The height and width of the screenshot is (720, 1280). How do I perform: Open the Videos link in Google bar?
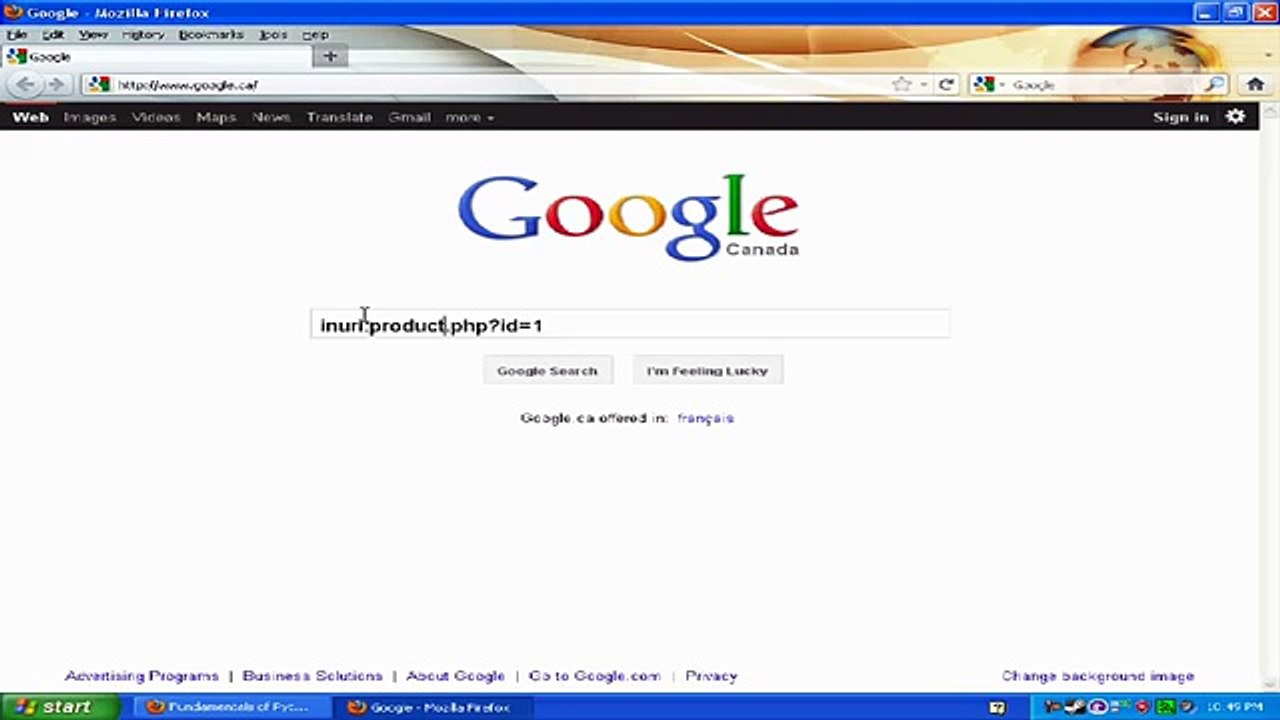pyautogui.click(x=156, y=117)
